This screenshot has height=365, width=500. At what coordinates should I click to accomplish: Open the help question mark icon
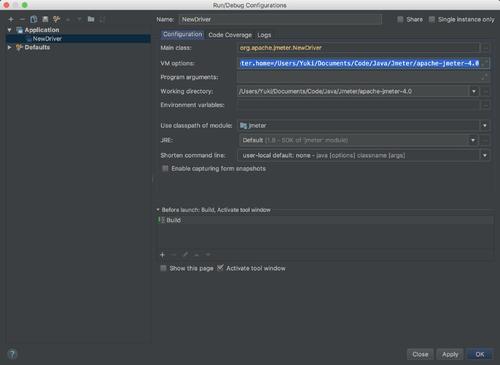(x=12, y=354)
